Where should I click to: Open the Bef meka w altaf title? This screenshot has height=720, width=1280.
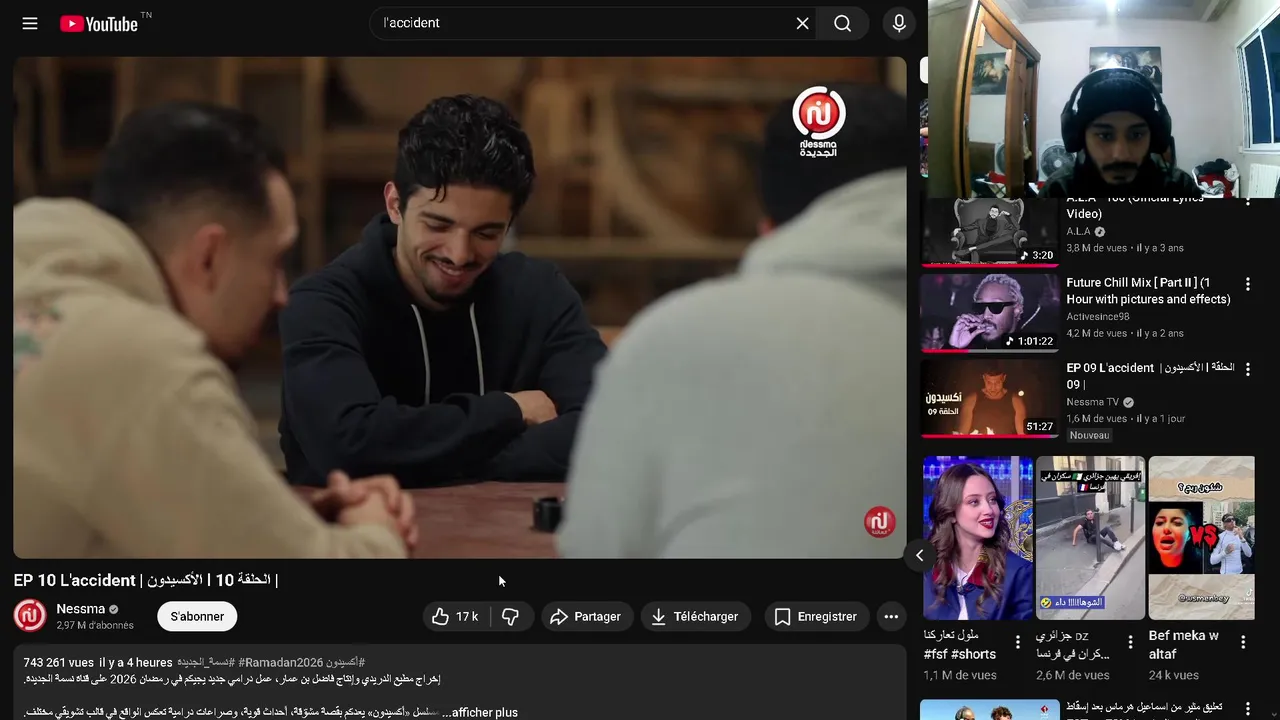(x=1183, y=644)
